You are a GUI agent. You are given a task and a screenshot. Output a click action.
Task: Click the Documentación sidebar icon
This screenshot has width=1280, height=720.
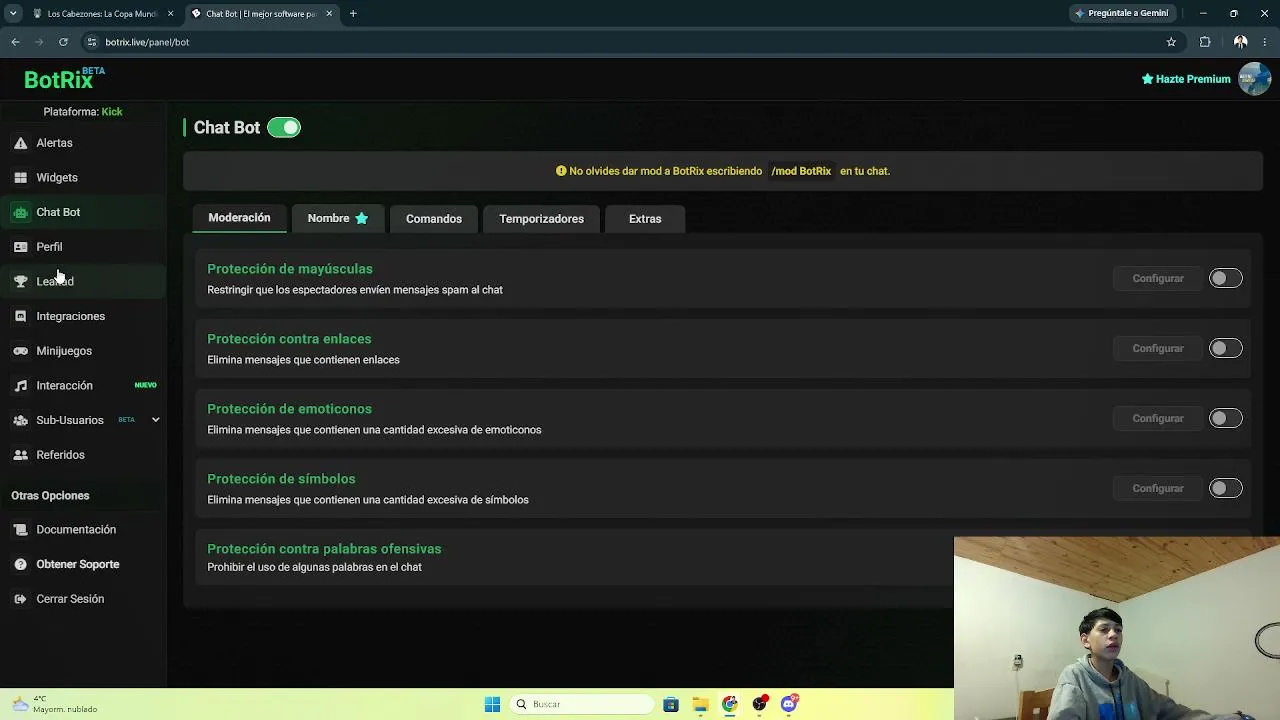tap(20, 530)
